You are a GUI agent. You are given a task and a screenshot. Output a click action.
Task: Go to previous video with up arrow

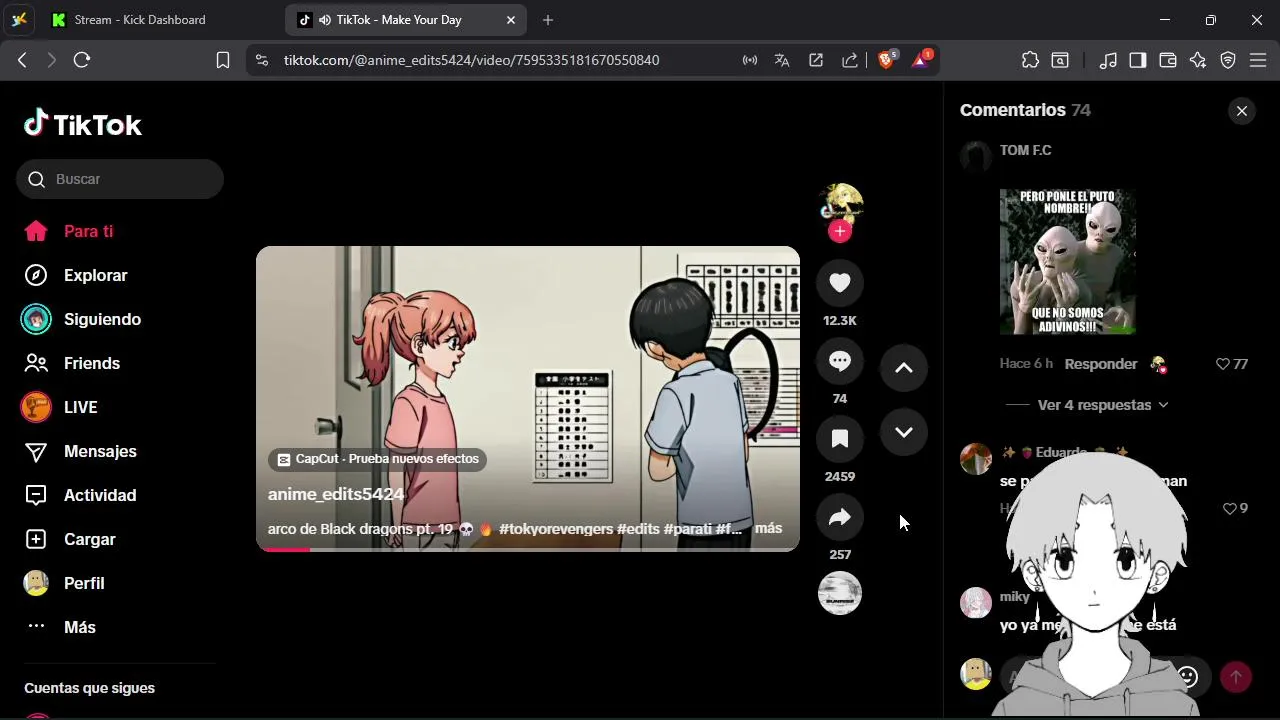pos(904,368)
